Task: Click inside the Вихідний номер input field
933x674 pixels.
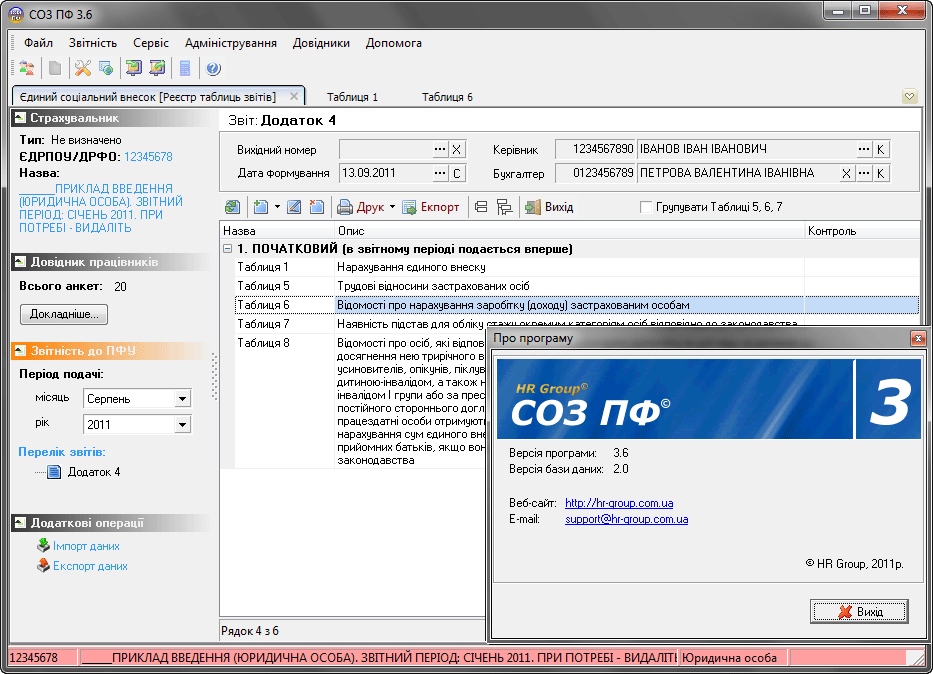Action: (x=385, y=149)
